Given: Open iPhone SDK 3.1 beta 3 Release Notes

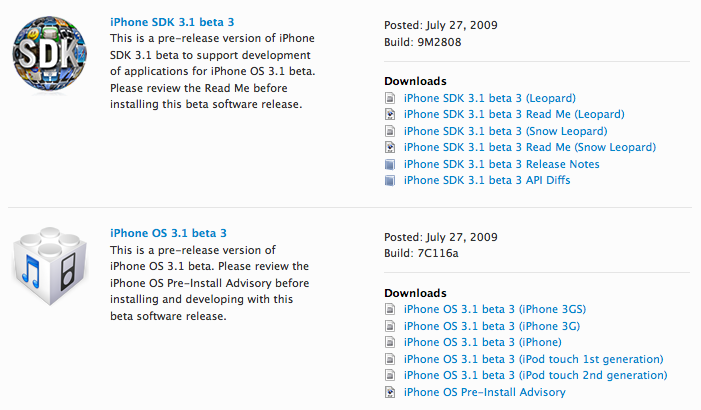Looking at the screenshot, I should pyautogui.click(x=501, y=164).
